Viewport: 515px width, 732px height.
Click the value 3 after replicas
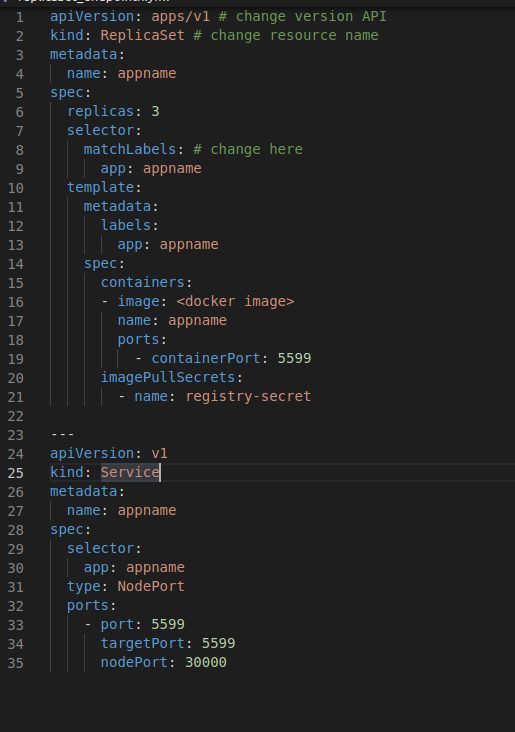(155, 112)
